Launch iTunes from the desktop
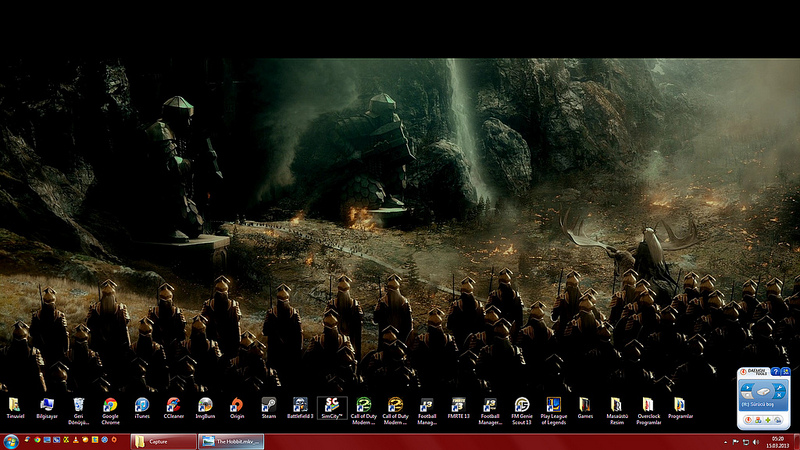 tap(142, 406)
